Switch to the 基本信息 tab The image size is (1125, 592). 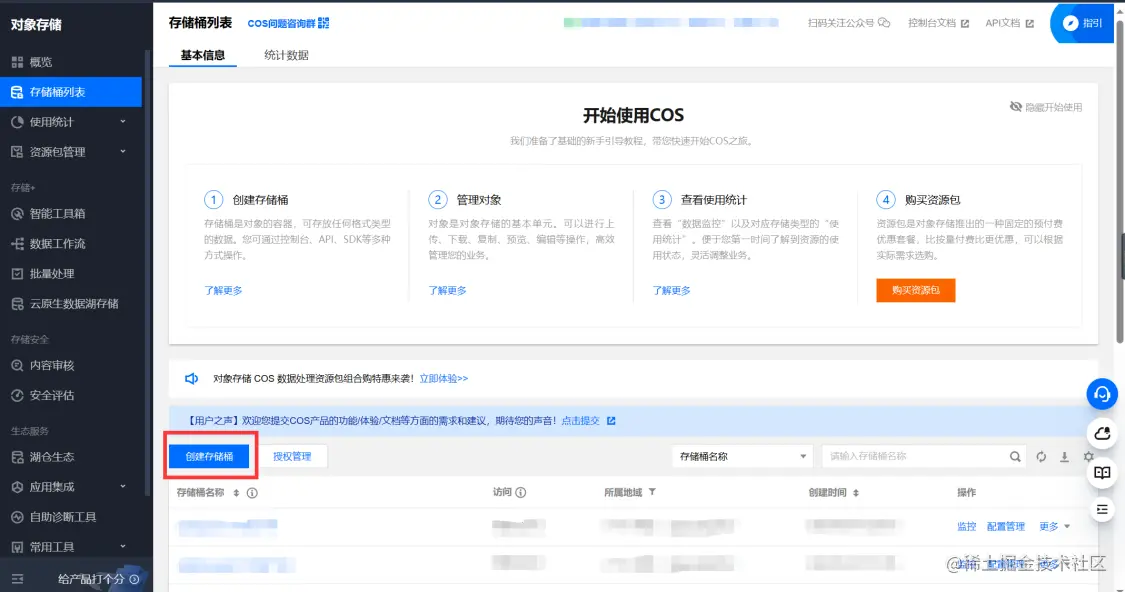click(x=202, y=55)
